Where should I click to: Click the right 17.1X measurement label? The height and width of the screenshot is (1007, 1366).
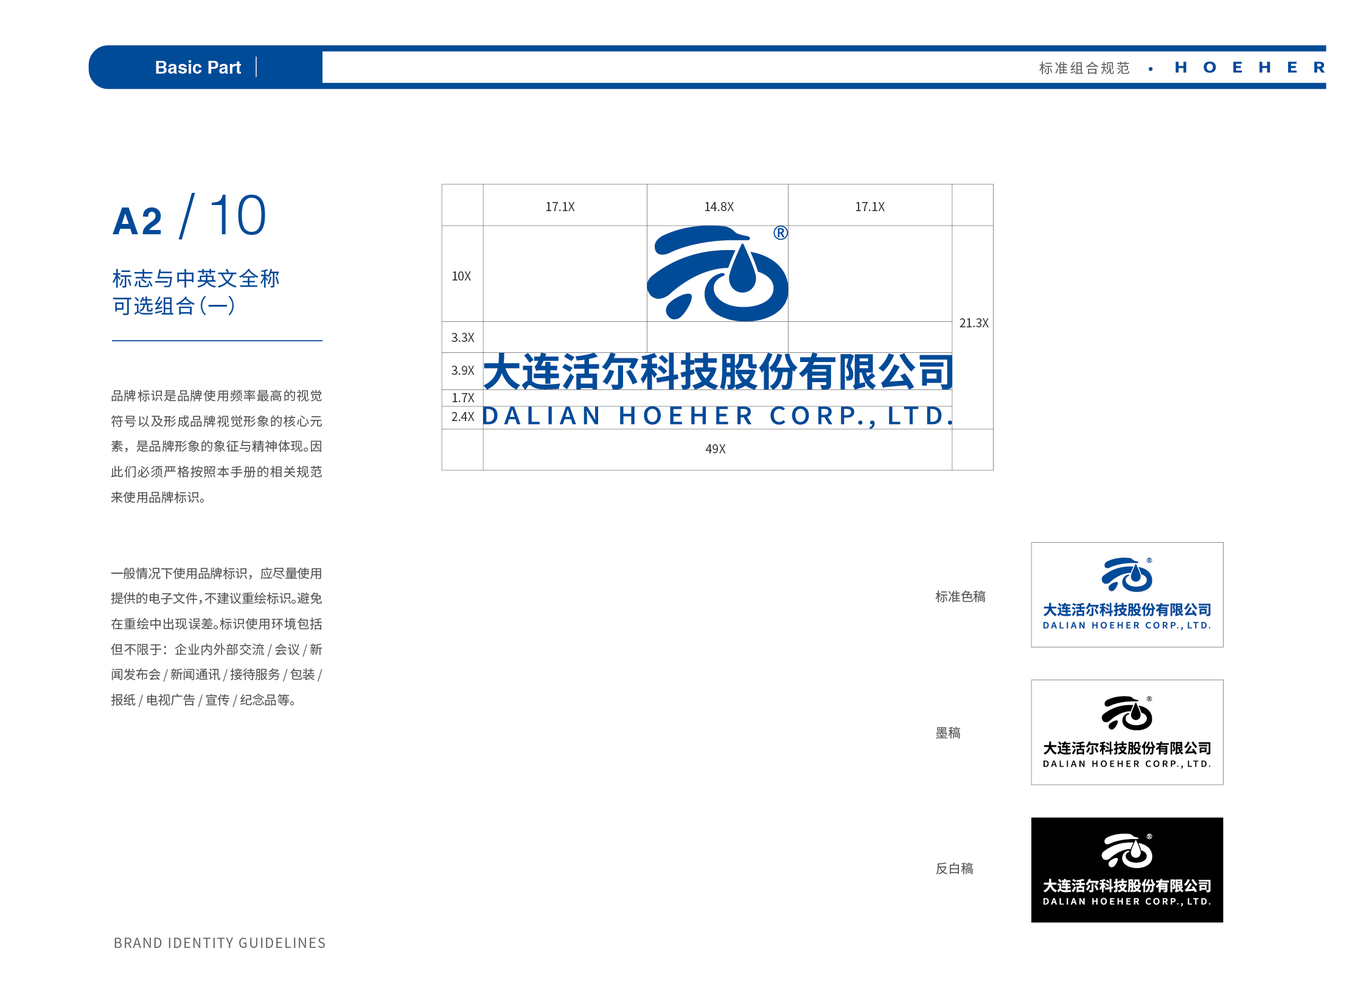tap(870, 207)
